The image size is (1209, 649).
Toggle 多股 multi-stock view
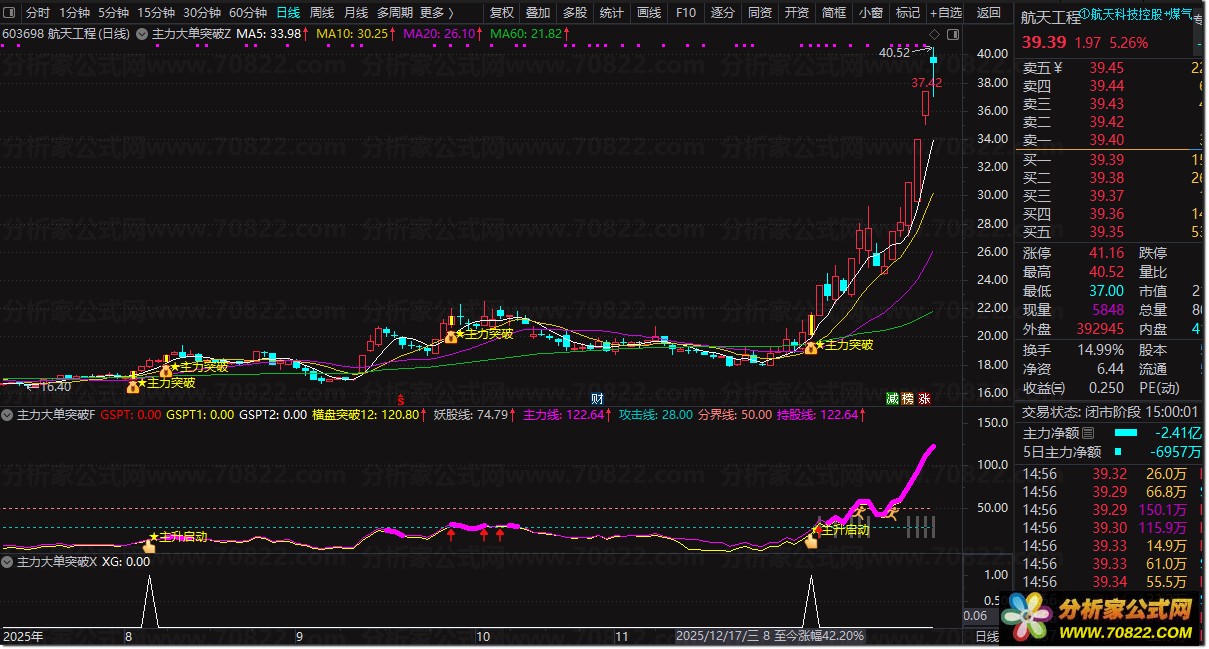click(x=575, y=13)
